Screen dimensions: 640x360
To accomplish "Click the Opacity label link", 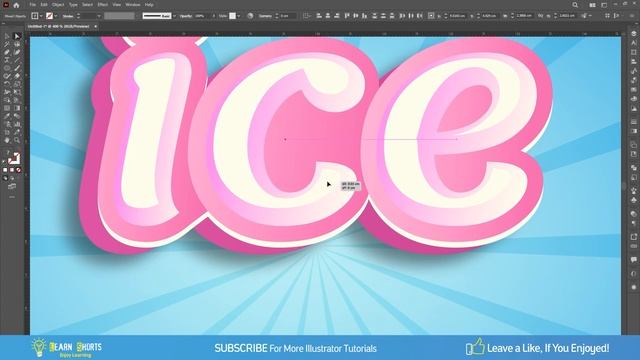I will pos(186,16).
